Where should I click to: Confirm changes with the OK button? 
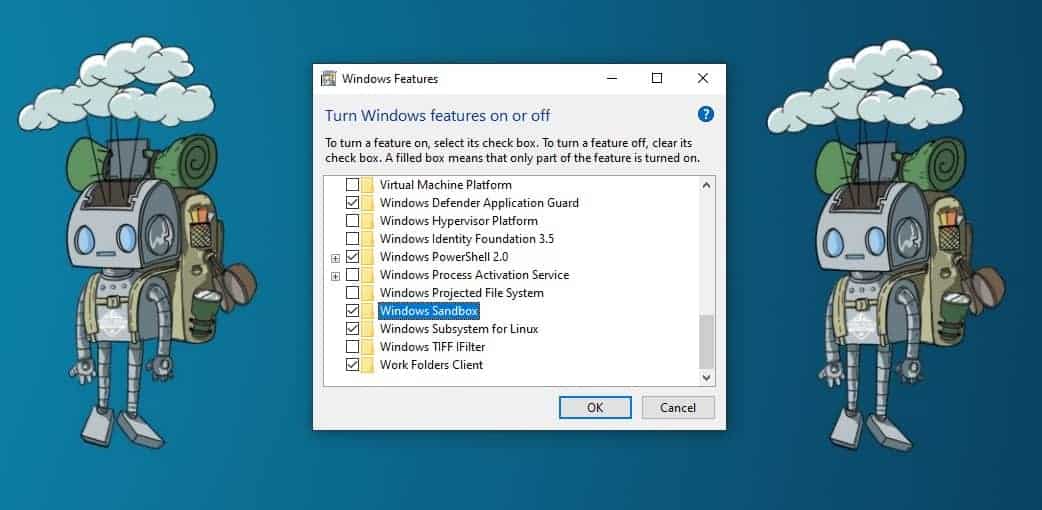click(x=595, y=408)
